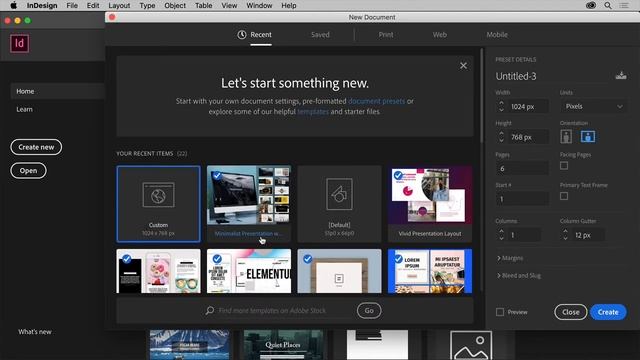Select portrait orientation icon
This screenshot has width=640, height=360.
(566, 136)
